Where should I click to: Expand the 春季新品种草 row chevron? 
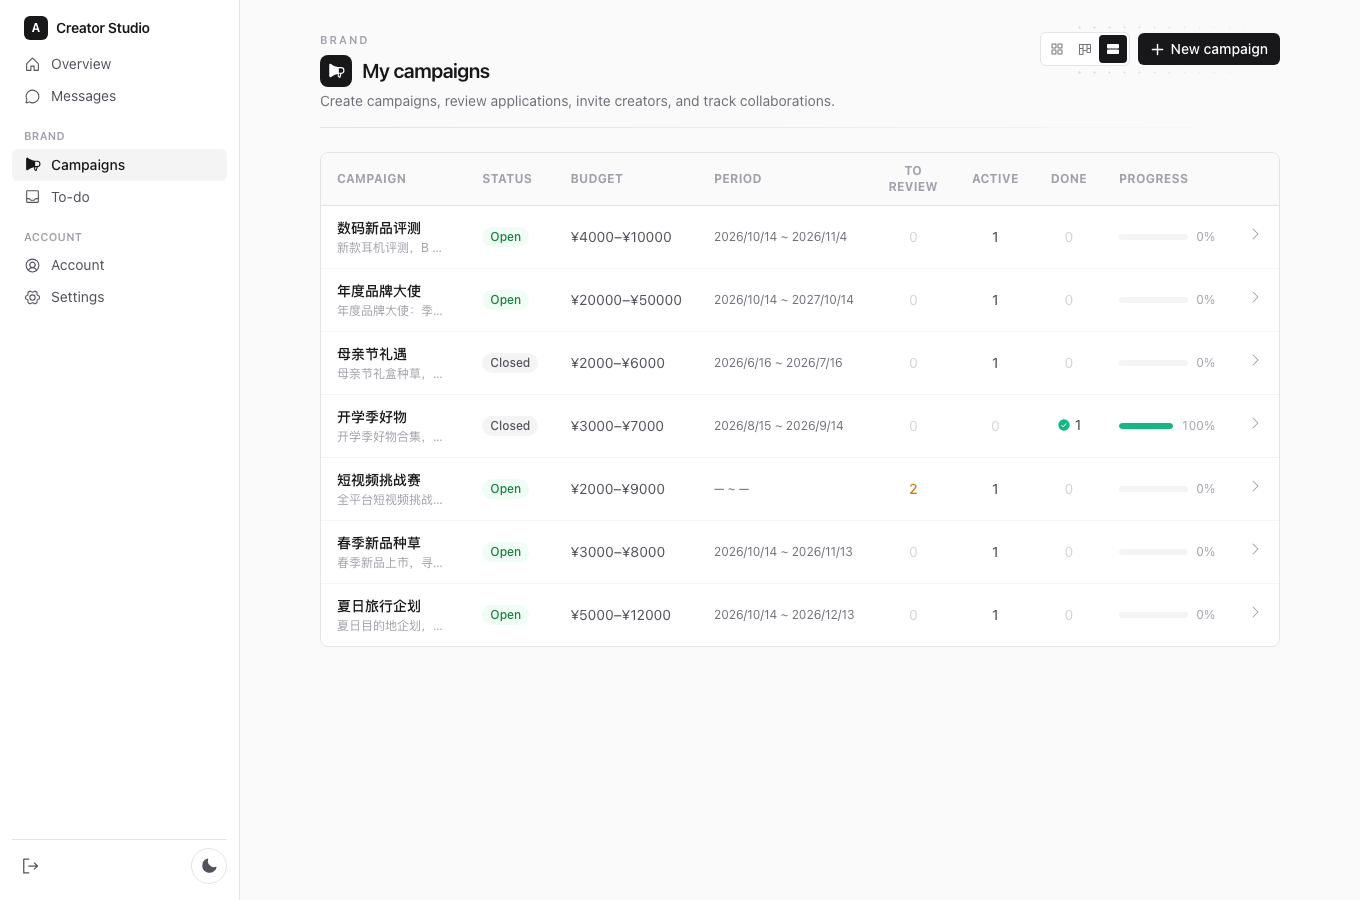click(1255, 549)
